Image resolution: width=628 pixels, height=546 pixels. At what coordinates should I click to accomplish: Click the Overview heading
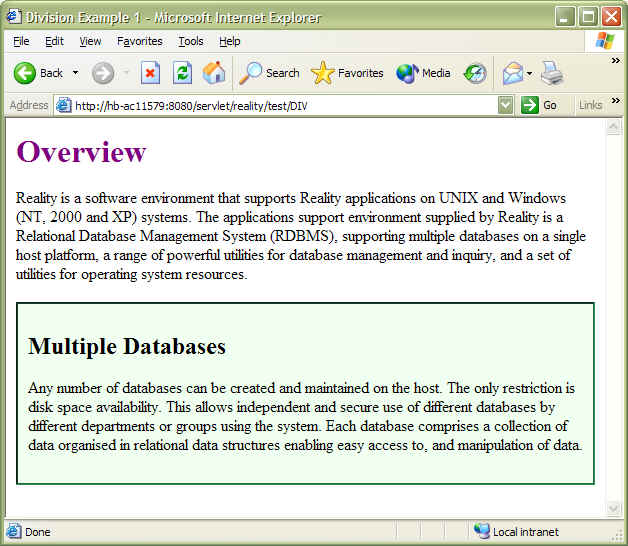point(81,152)
